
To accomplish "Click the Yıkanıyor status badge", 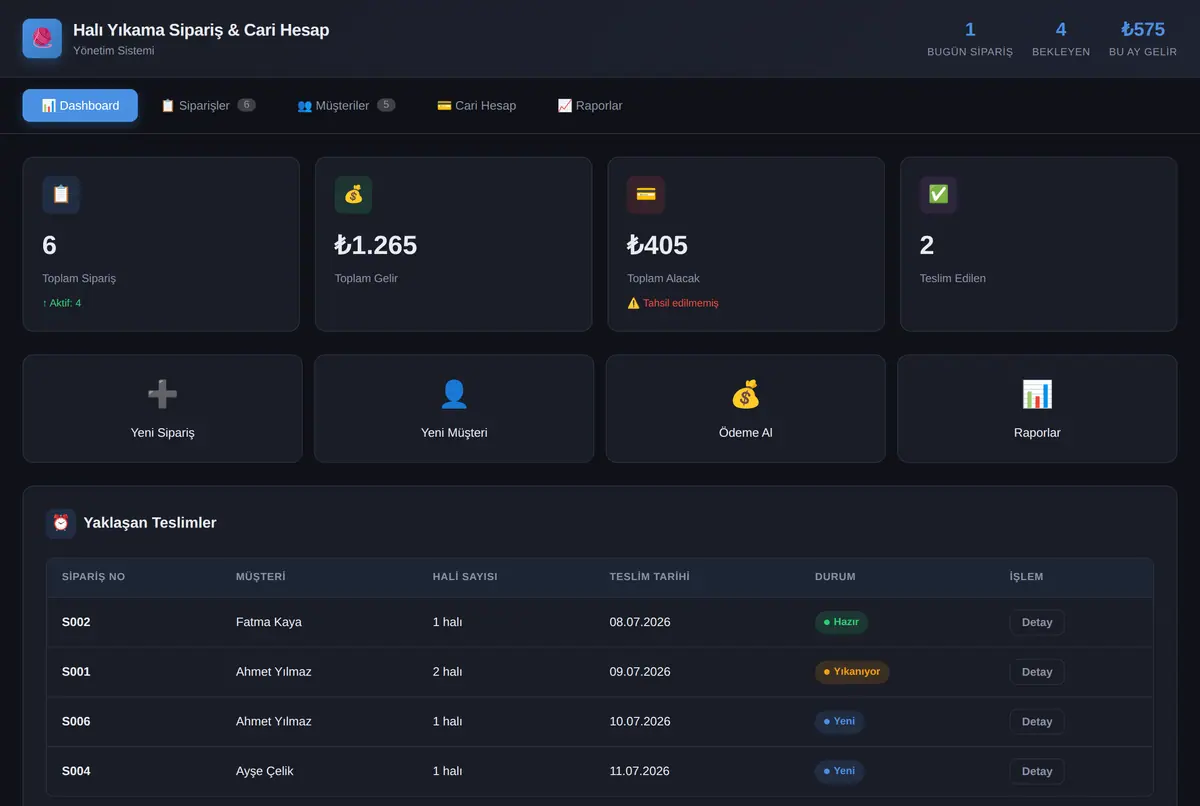I will [852, 672].
